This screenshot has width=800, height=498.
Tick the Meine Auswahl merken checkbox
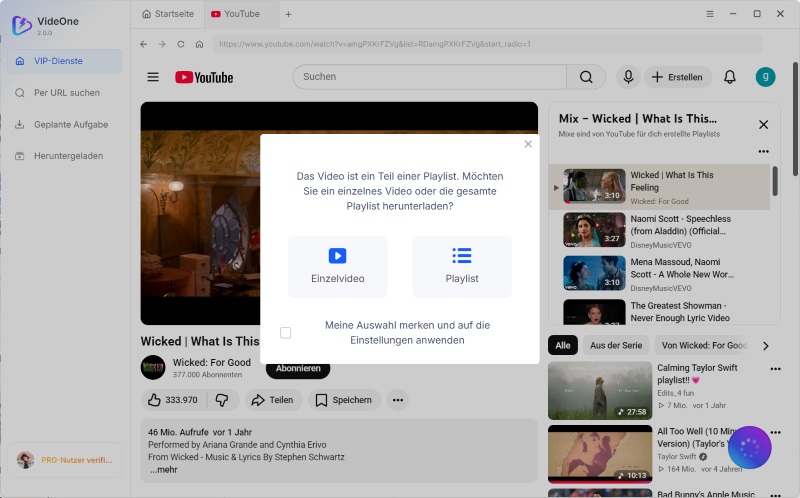point(285,333)
